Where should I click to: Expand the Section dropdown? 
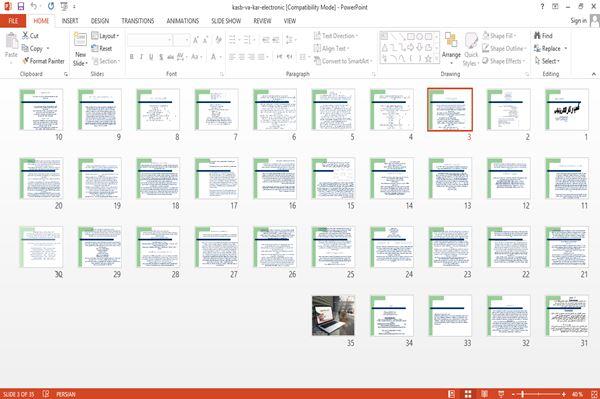pyautogui.click(x=106, y=61)
